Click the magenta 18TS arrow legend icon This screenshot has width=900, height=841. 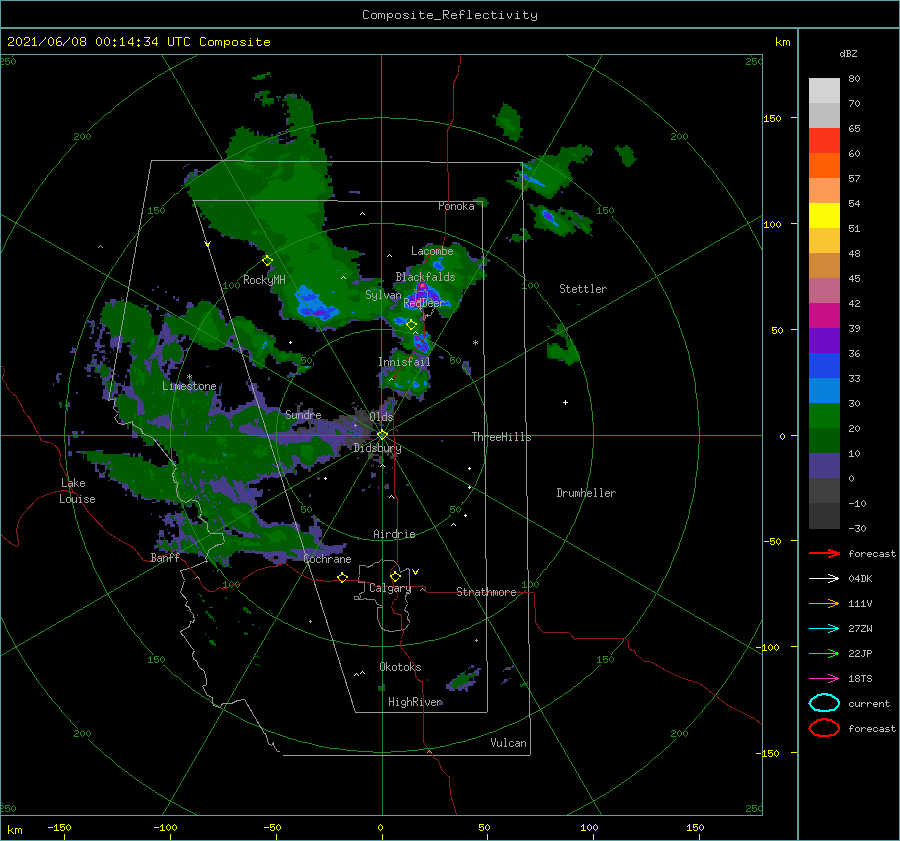click(825, 679)
